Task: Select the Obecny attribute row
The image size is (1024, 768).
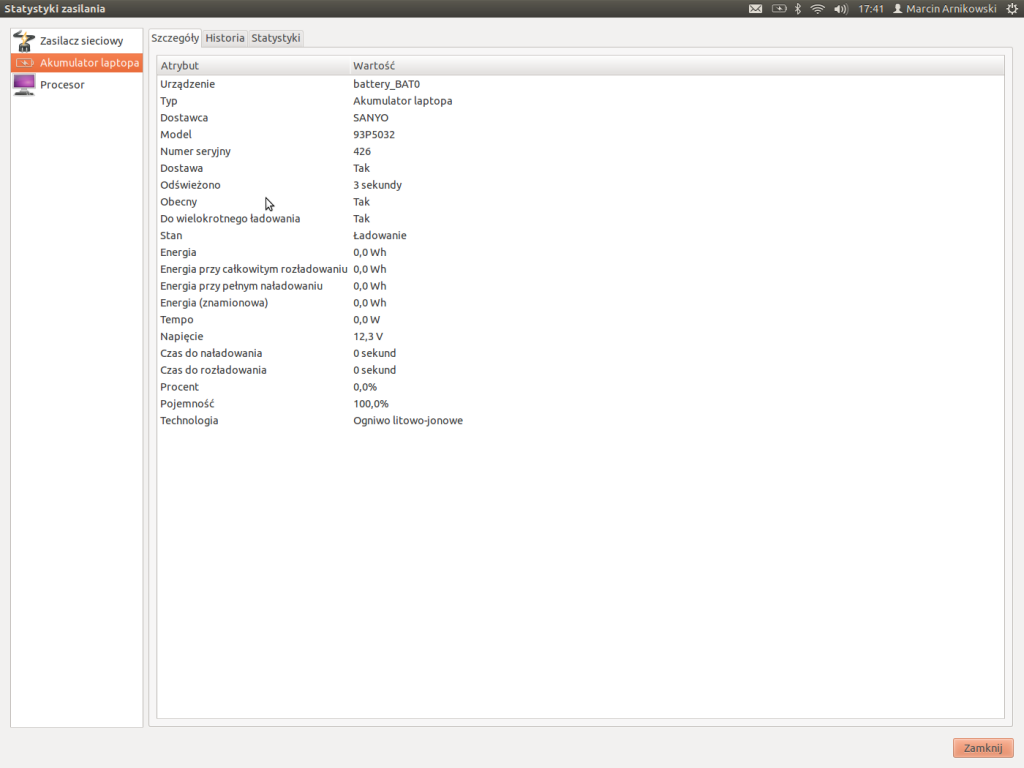Action: click(580, 202)
